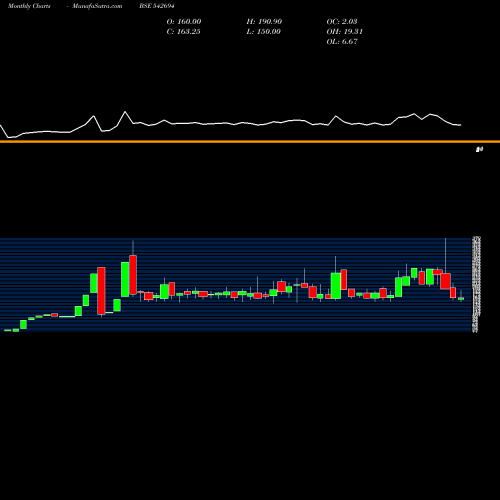
Task: Click the close value 'C: 163.25'
Action: [183, 31]
